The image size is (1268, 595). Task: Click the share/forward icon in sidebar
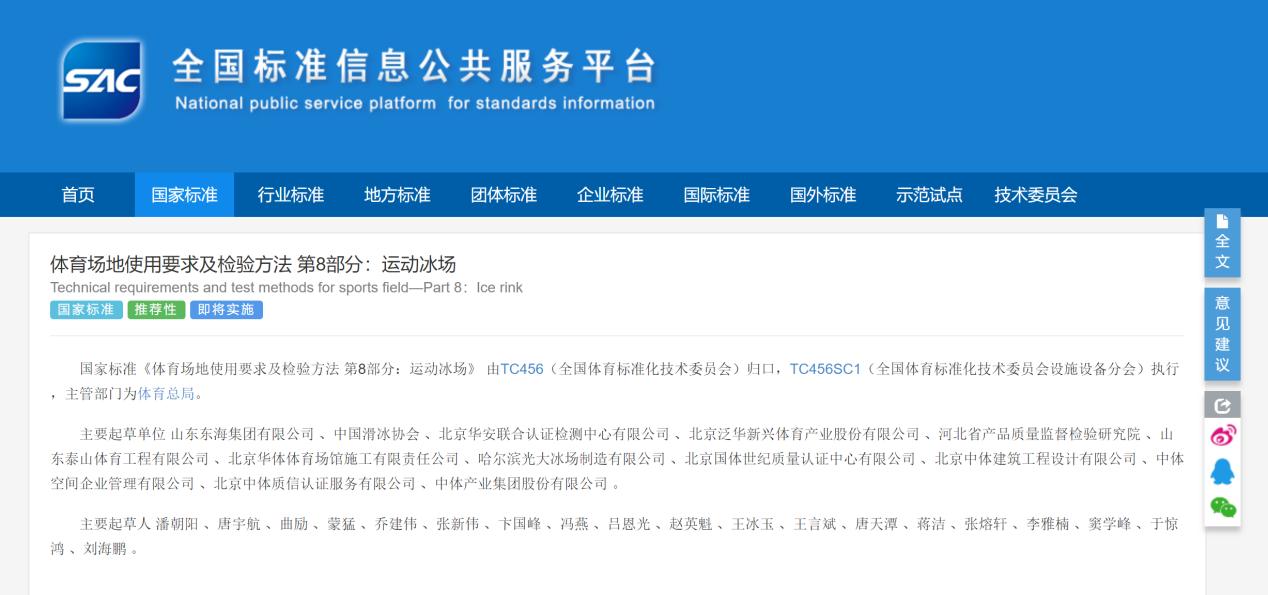click(x=1222, y=404)
